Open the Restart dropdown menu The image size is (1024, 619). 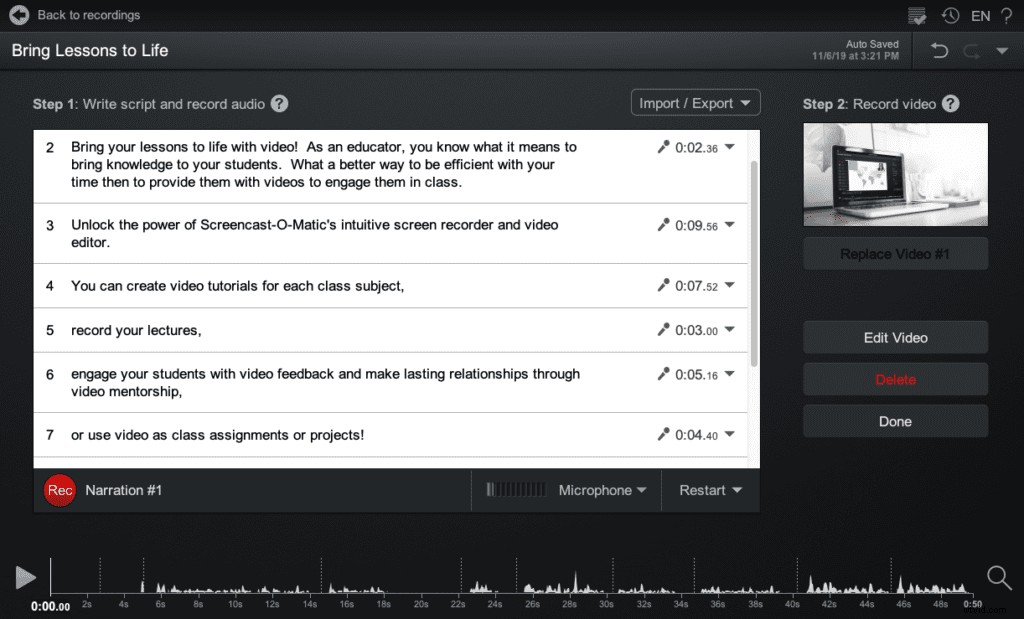click(710, 490)
